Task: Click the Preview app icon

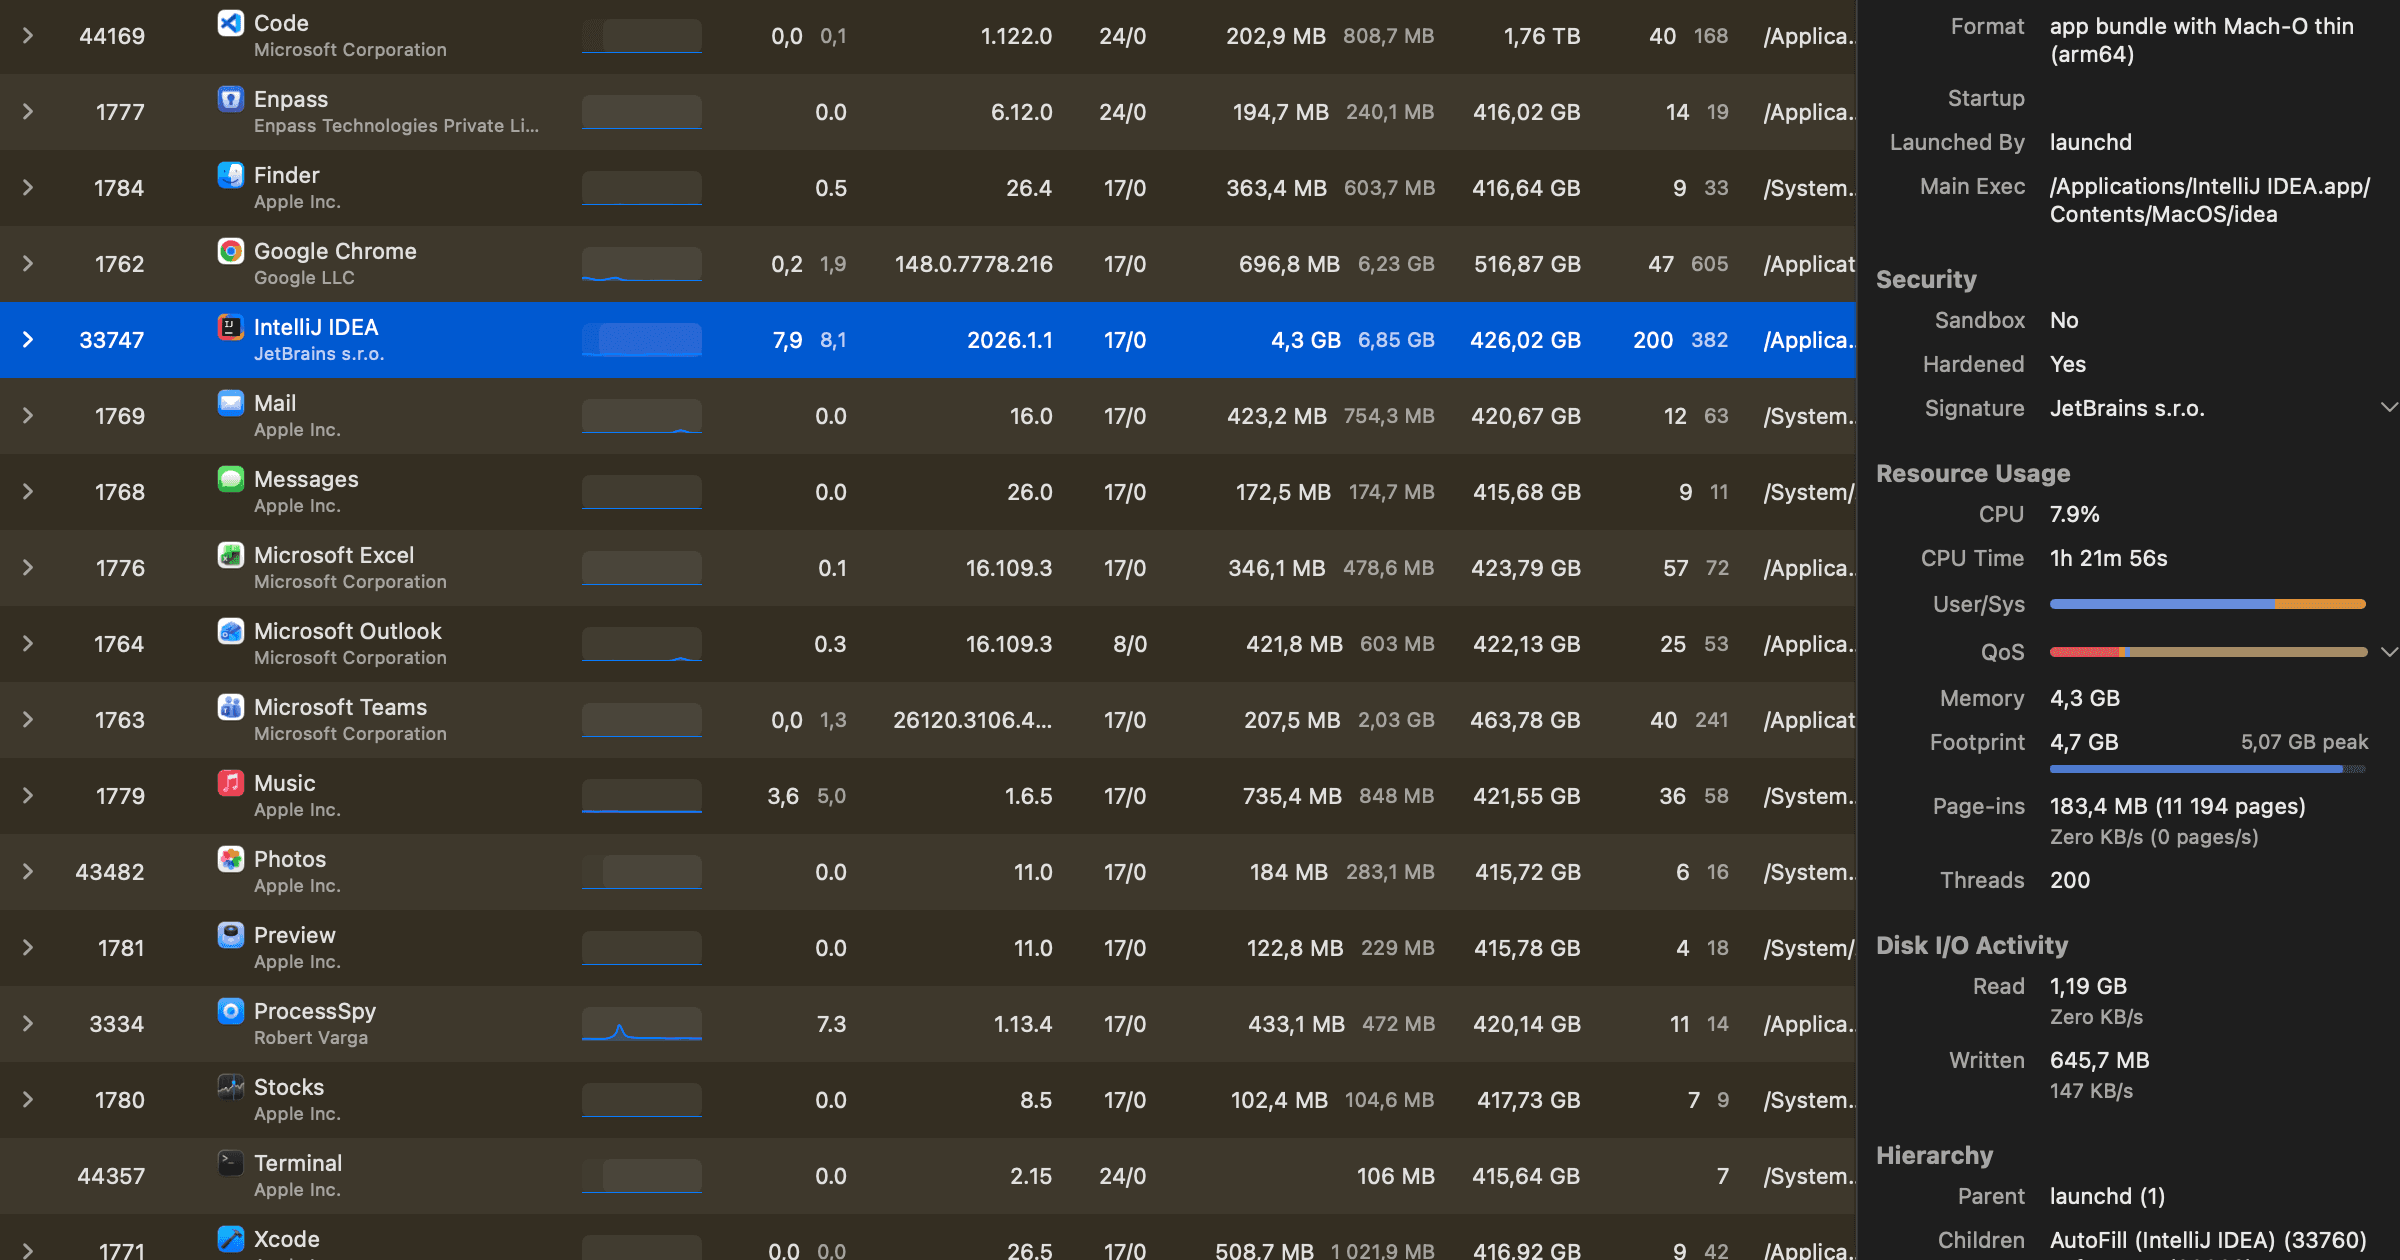Action: pos(231,935)
